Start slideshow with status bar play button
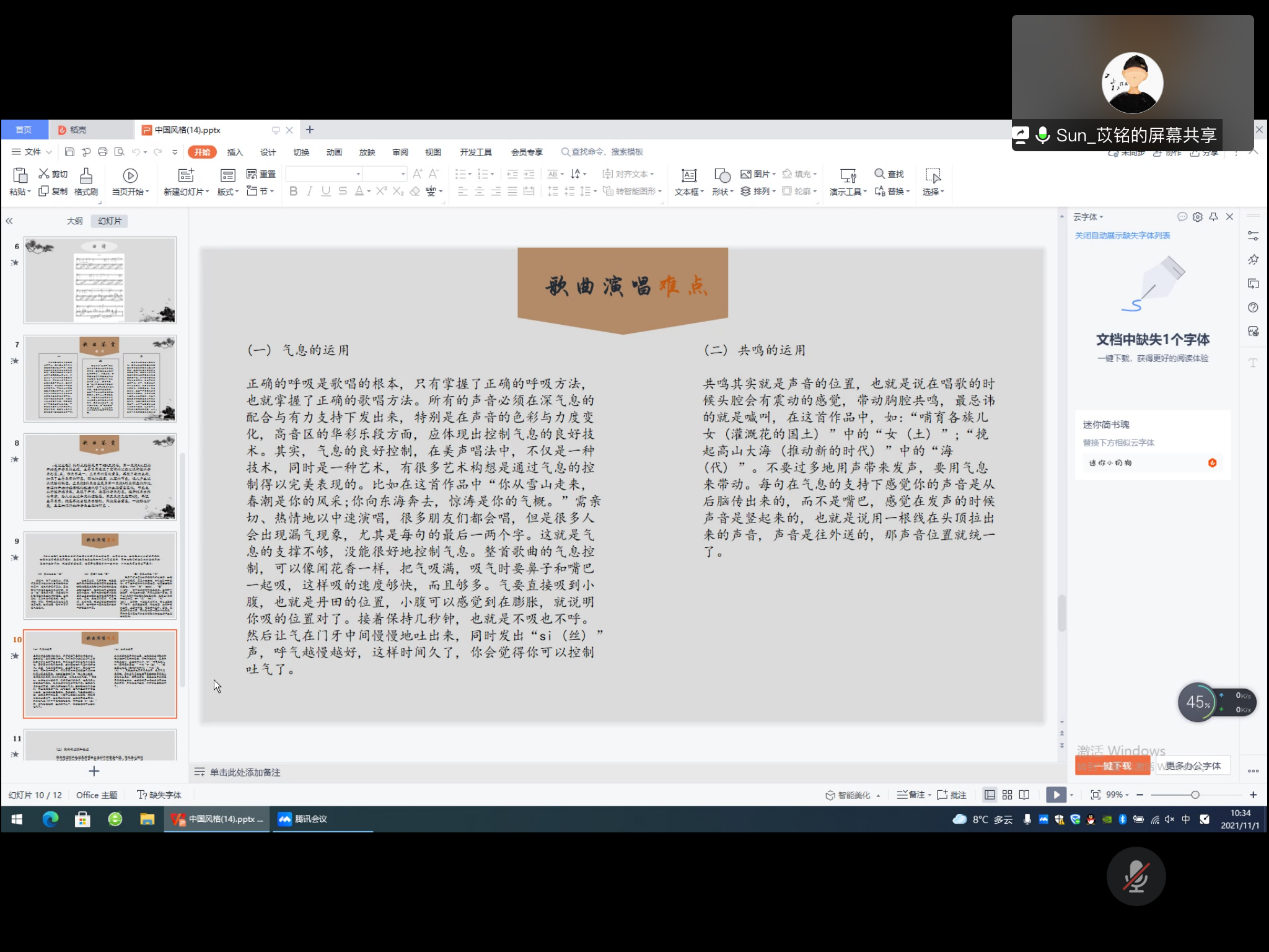 pos(1055,795)
